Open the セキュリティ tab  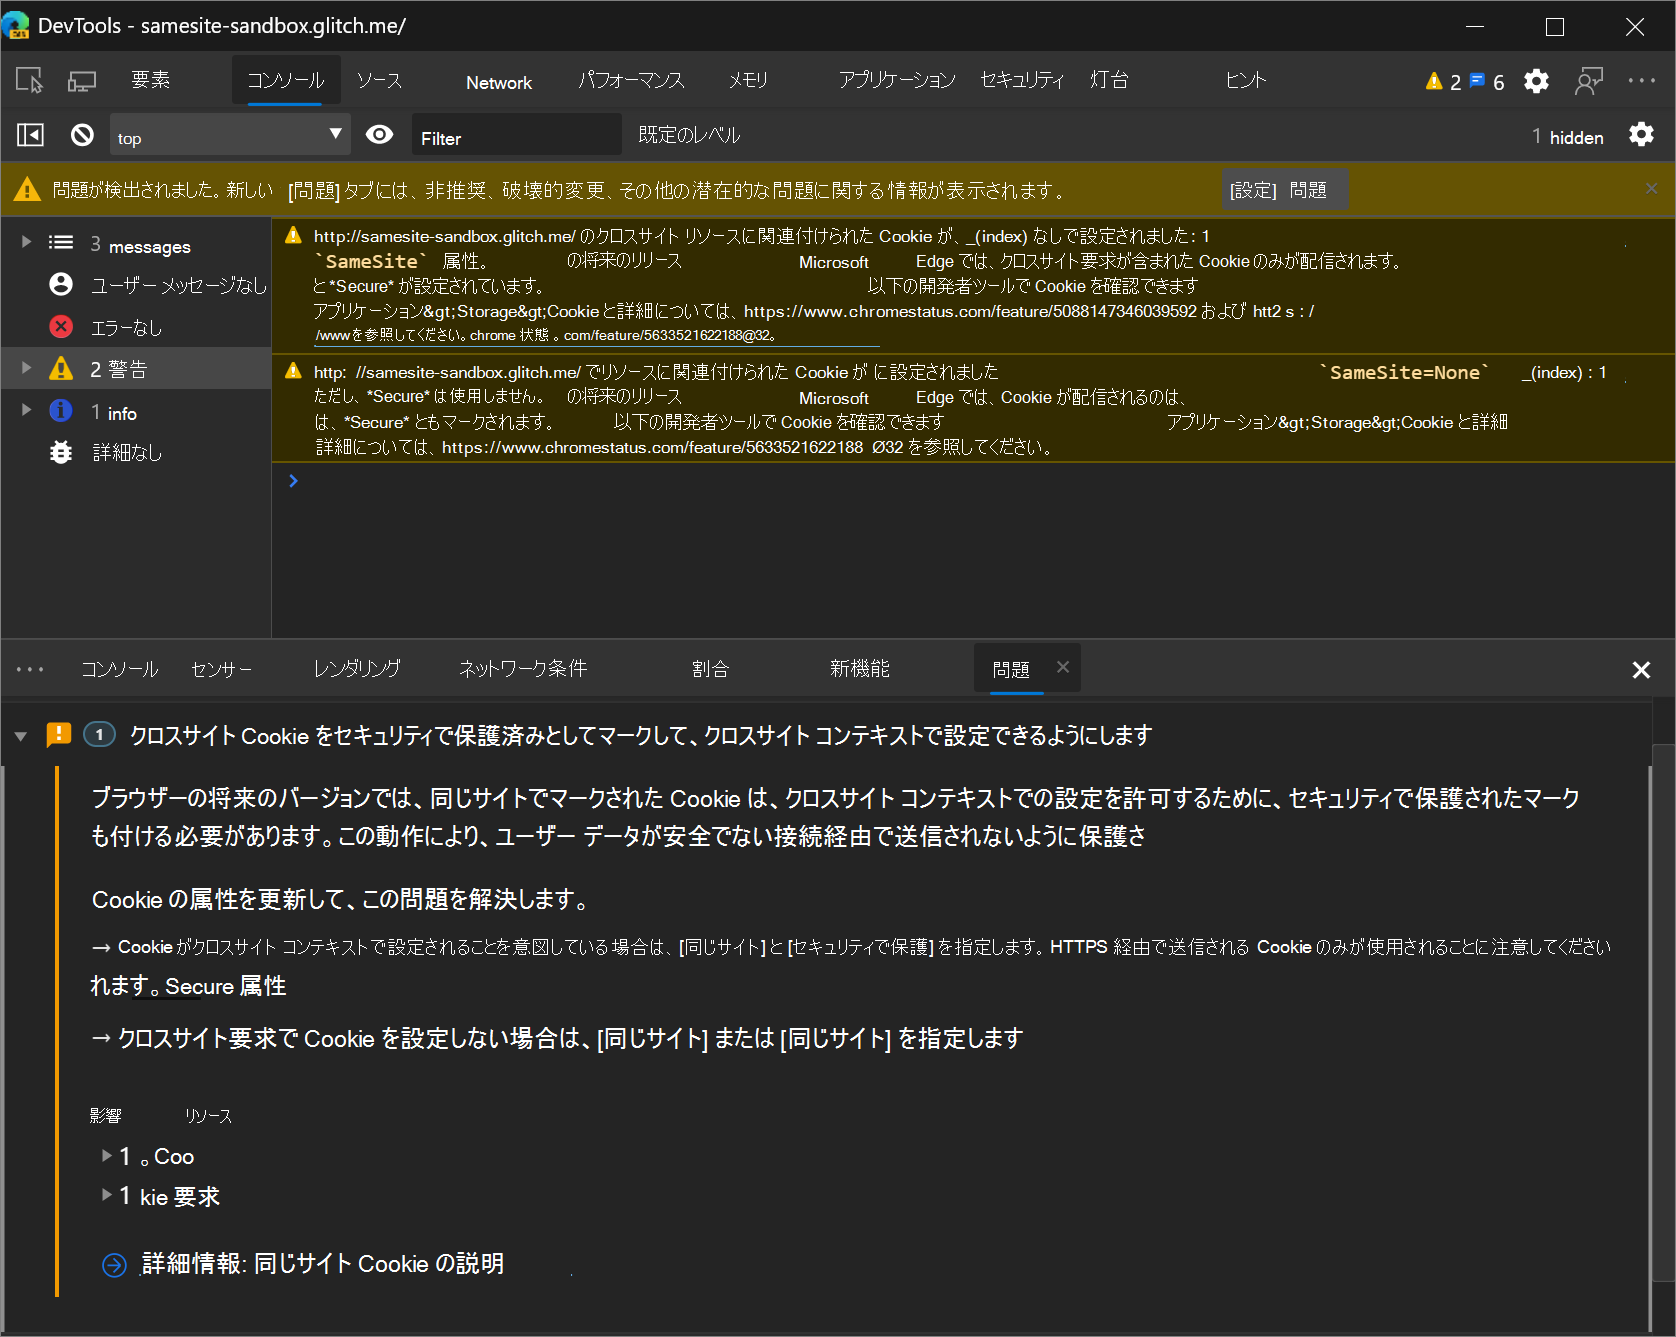tap(1022, 80)
